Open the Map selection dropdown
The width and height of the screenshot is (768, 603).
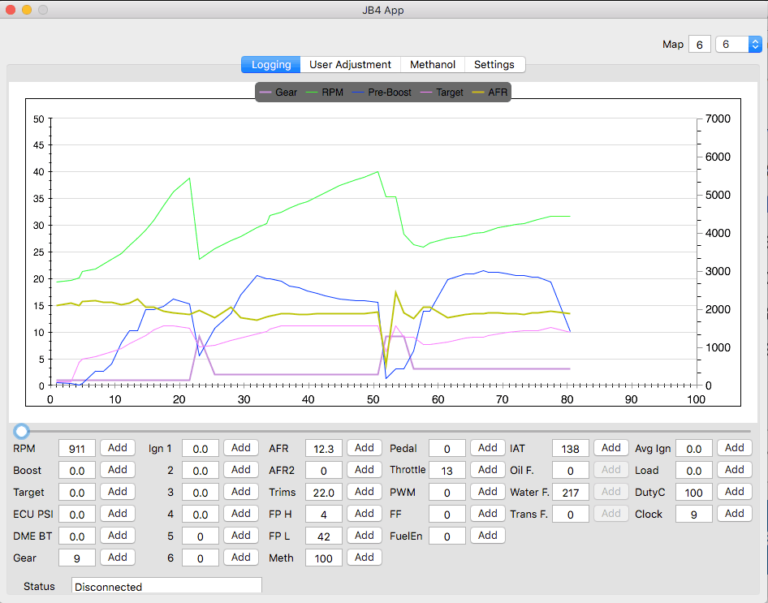point(740,44)
